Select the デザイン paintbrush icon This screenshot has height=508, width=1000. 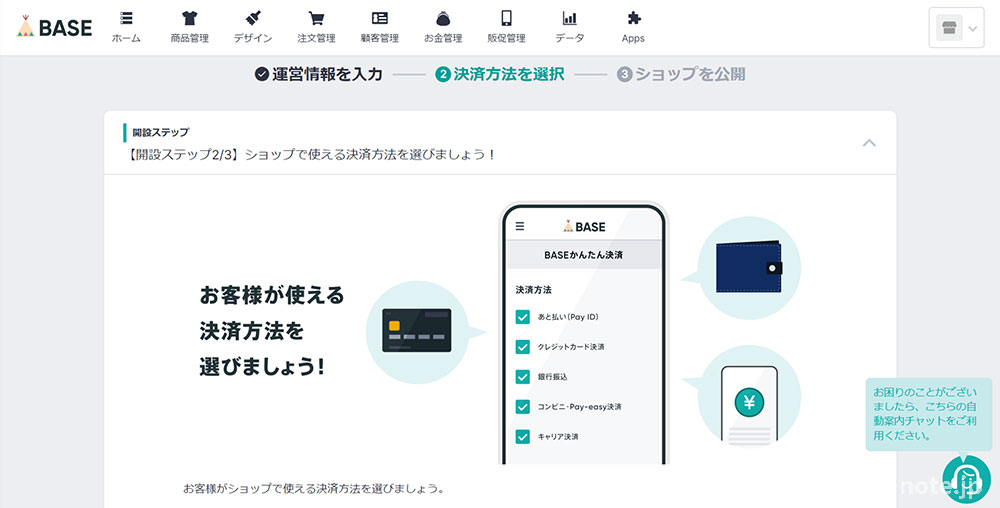253,18
